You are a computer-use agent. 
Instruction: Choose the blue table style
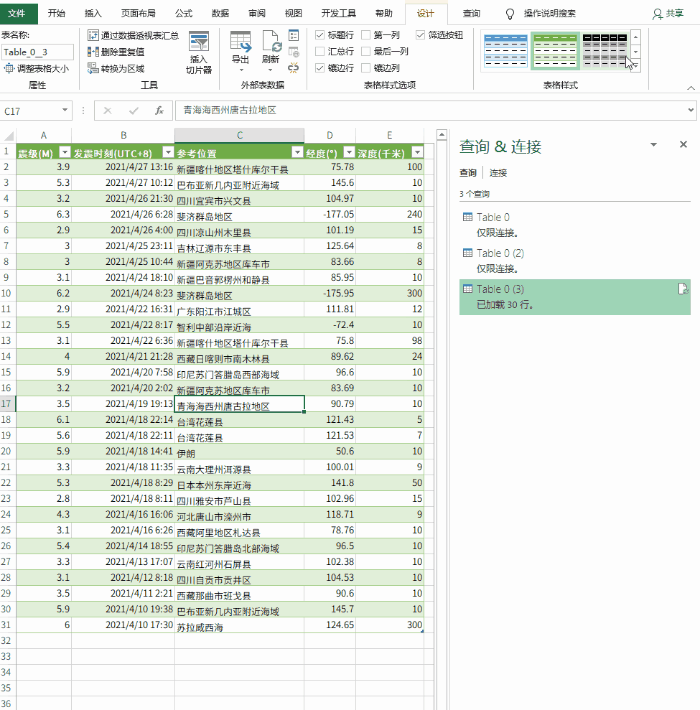506,51
